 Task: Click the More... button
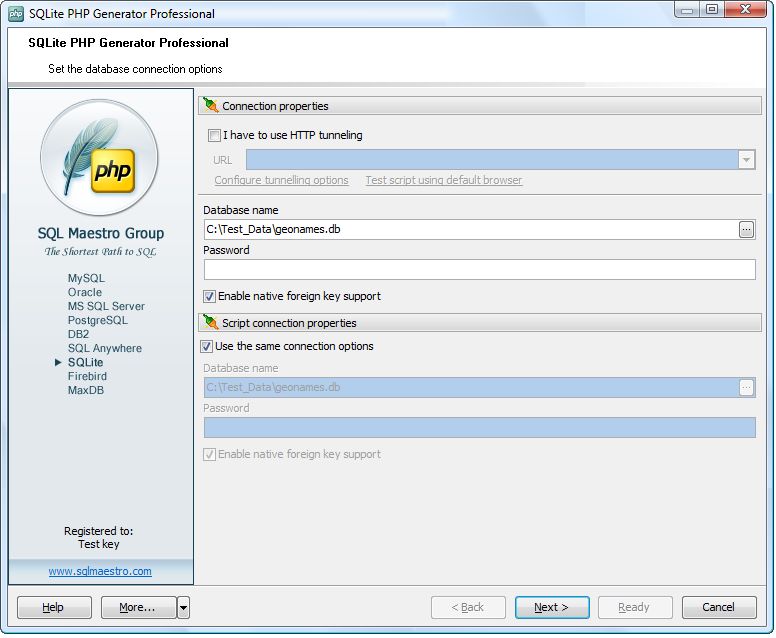pyautogui.click(x=137, y=607)
